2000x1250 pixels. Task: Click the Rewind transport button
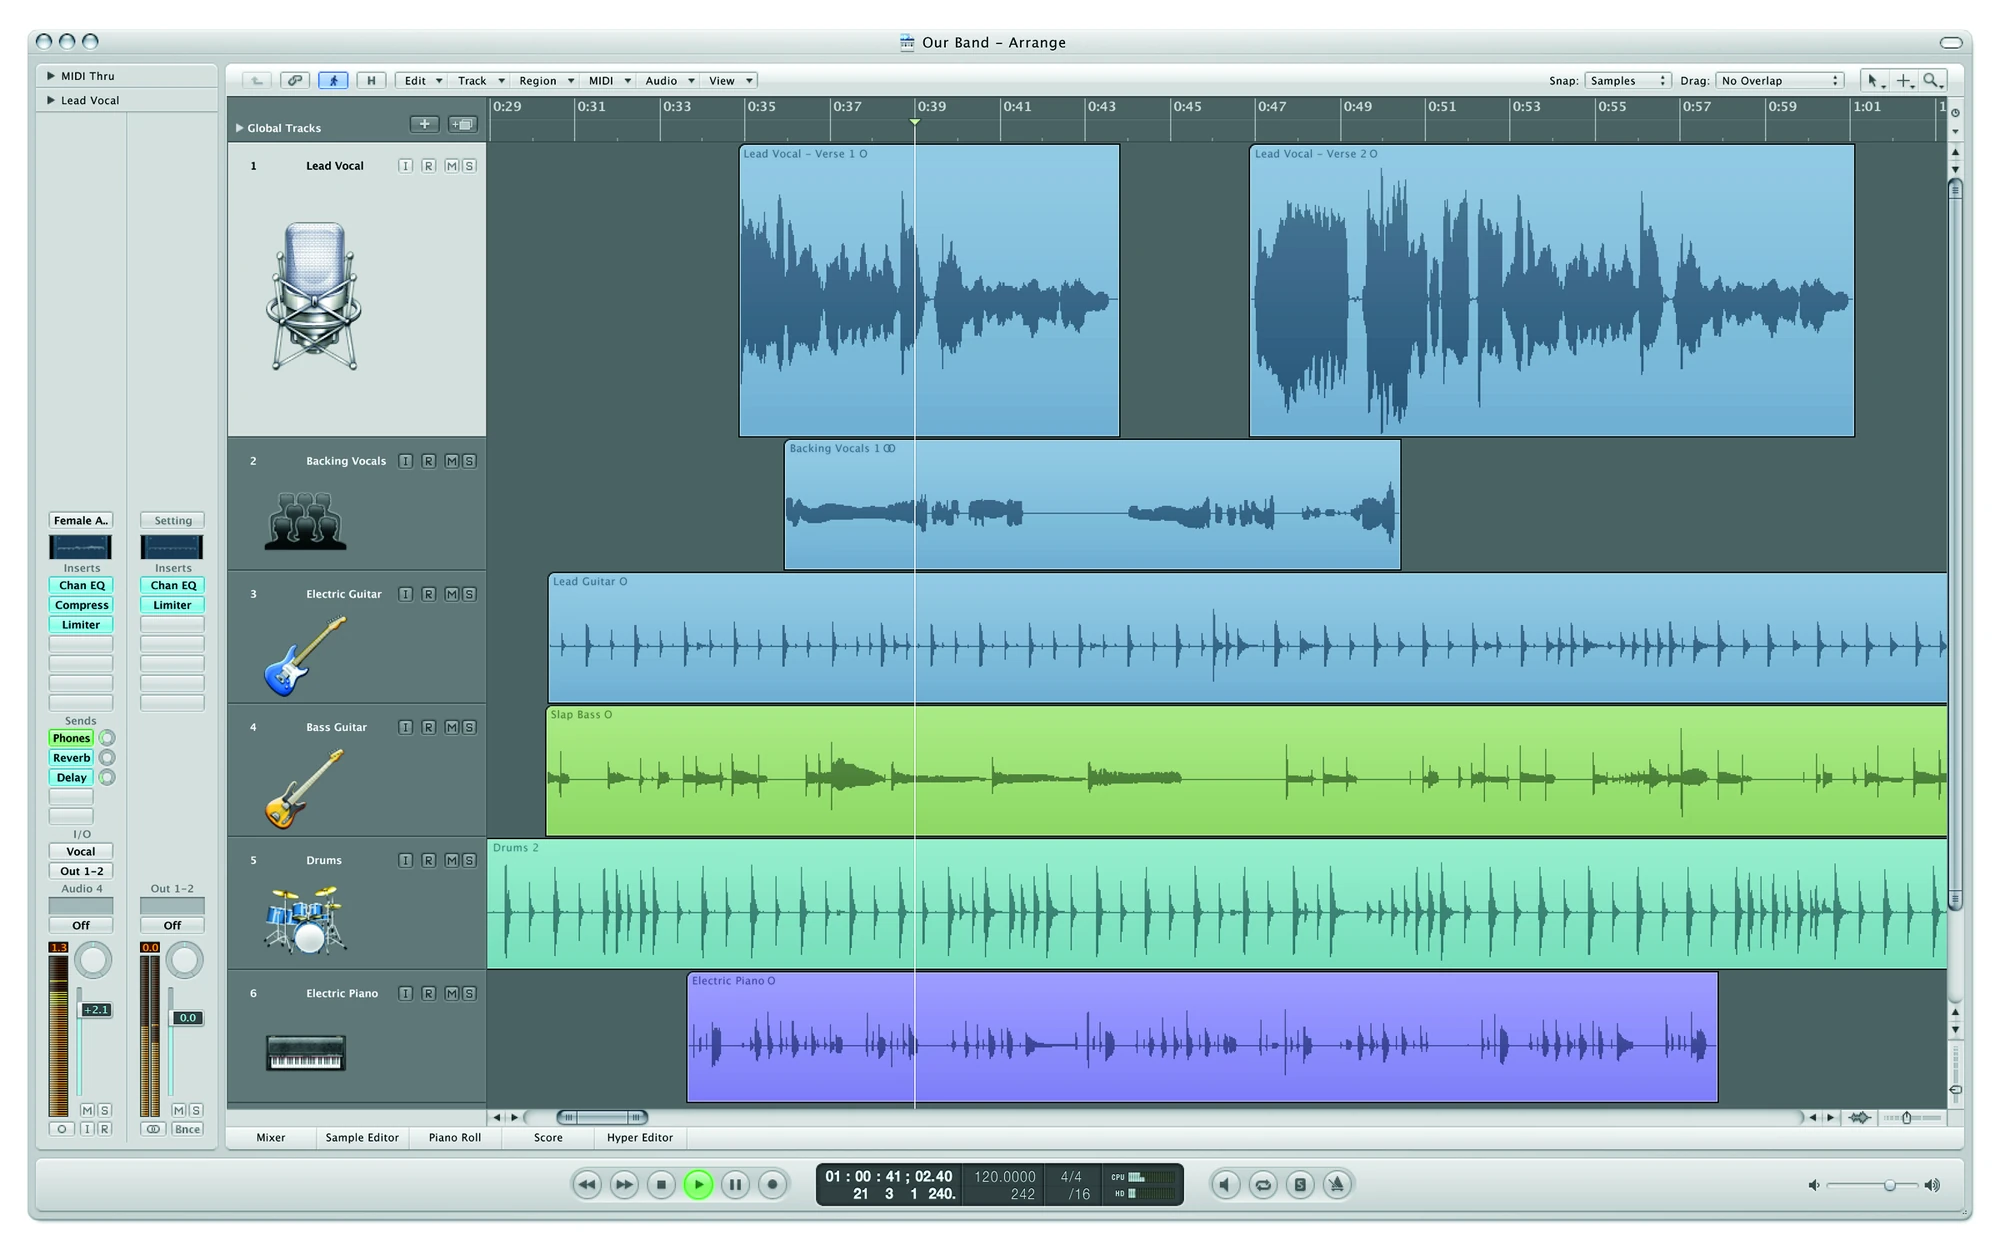coord(587,1185)
